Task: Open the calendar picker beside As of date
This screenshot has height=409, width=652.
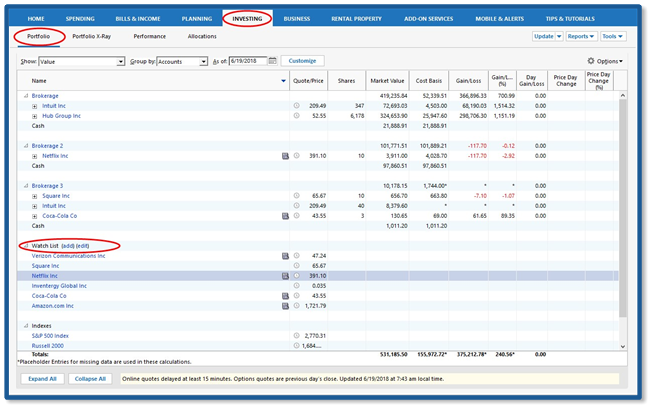Action: tap(274, 61)
